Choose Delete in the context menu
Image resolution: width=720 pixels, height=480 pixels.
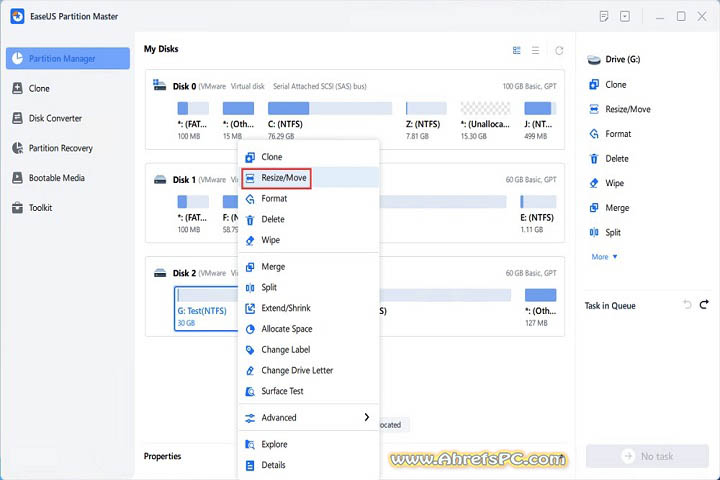click(309, 219)
